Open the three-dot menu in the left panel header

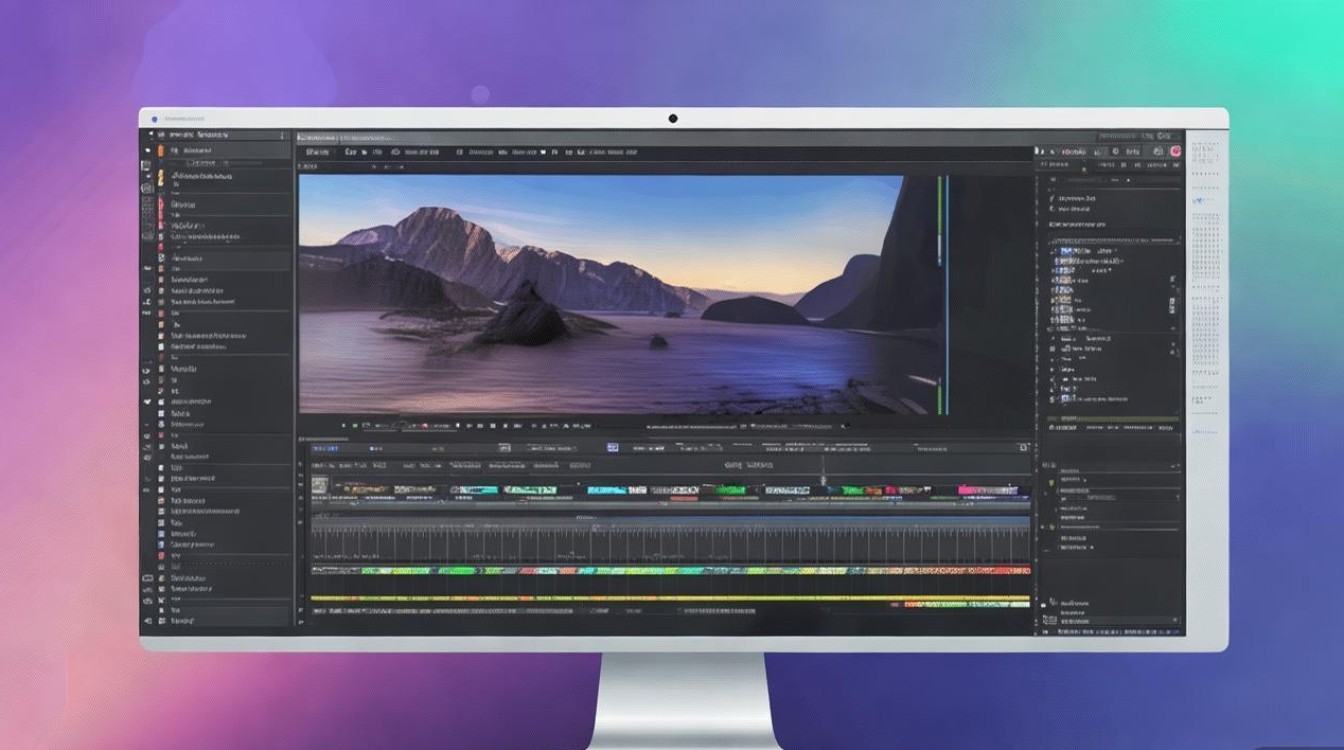point(283,134)
